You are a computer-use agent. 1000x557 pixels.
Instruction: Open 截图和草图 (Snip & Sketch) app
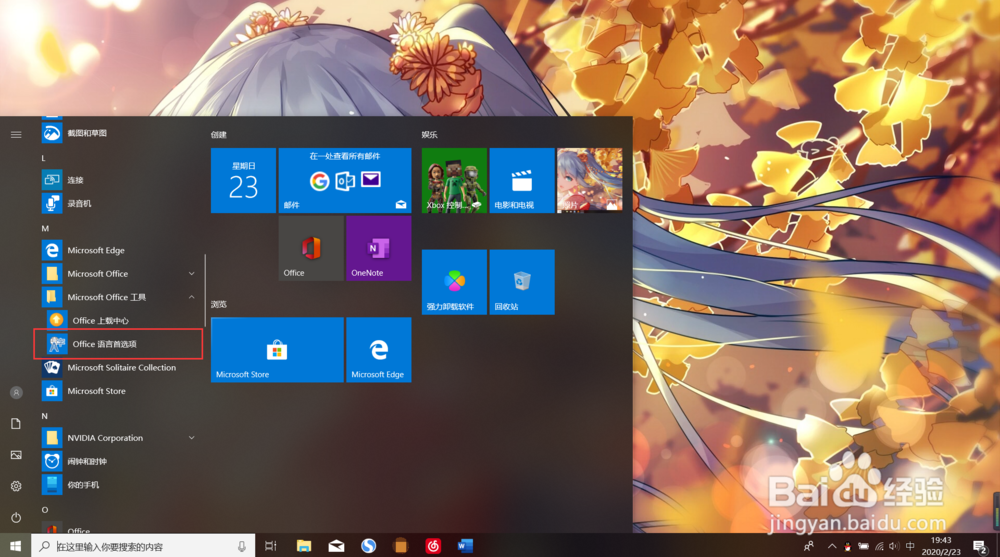click(119, 133)
